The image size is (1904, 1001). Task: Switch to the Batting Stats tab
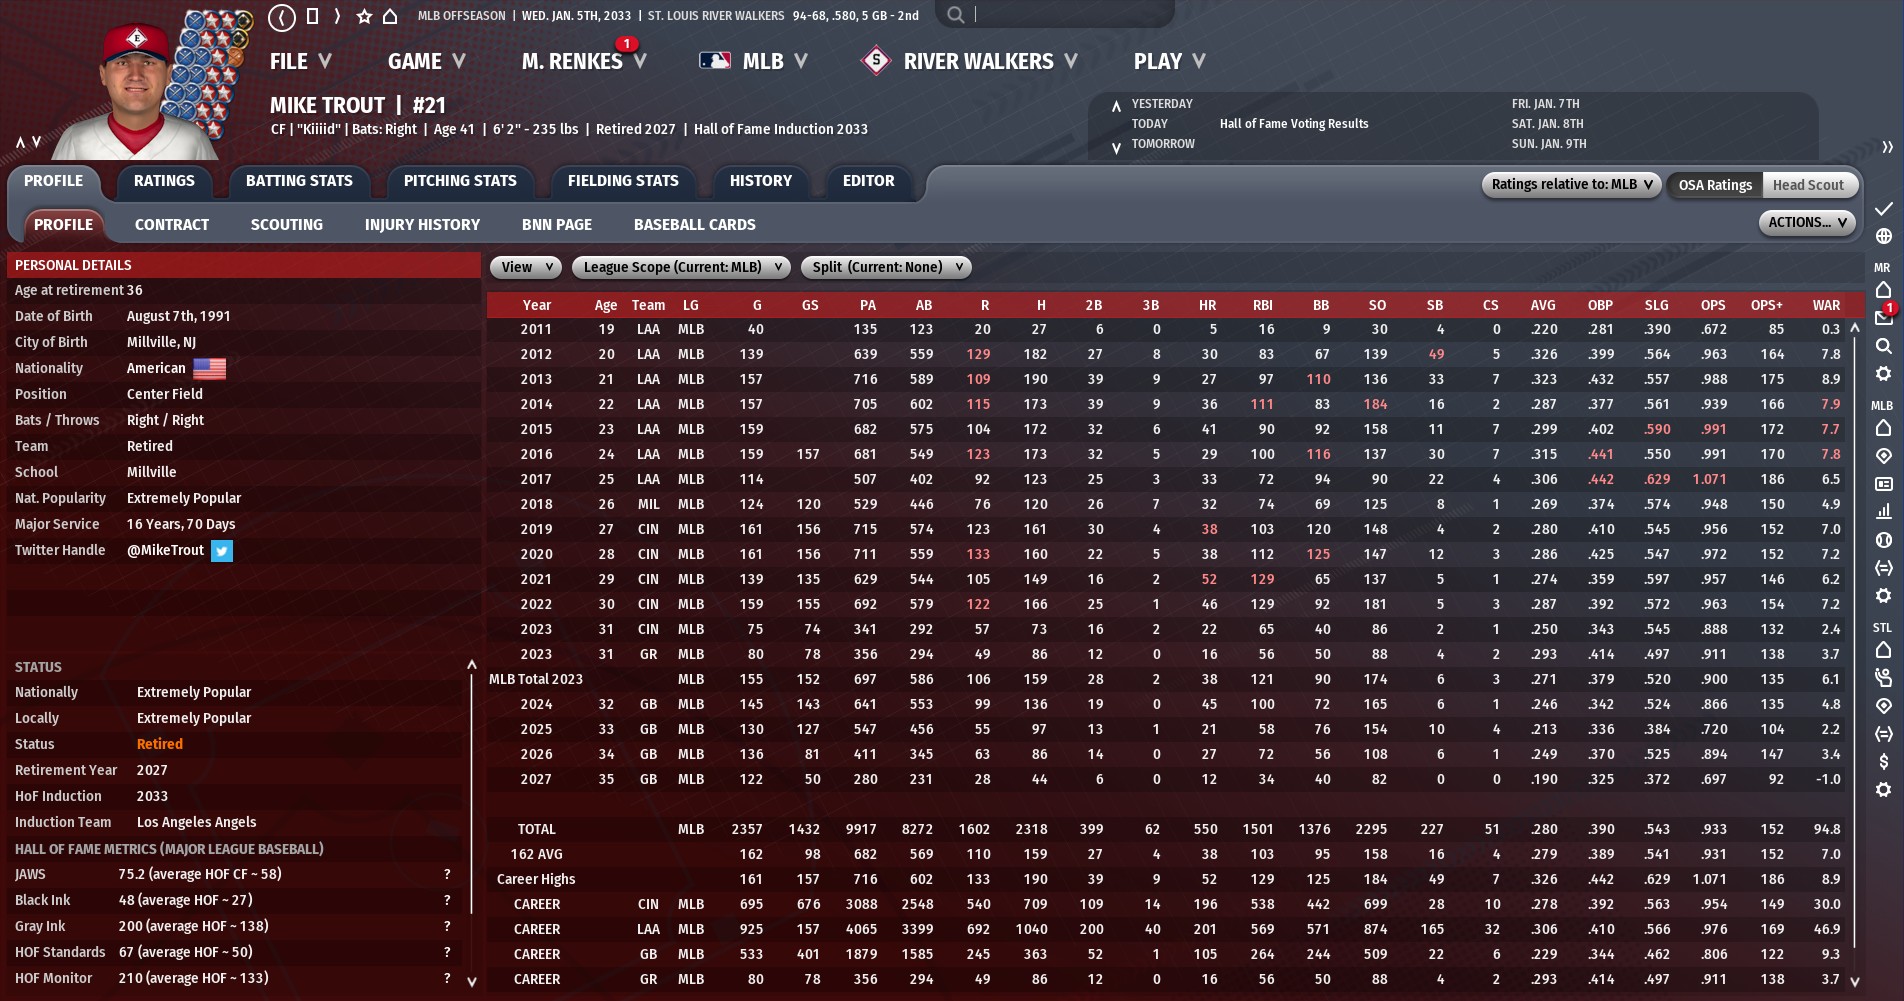point(299,181)
